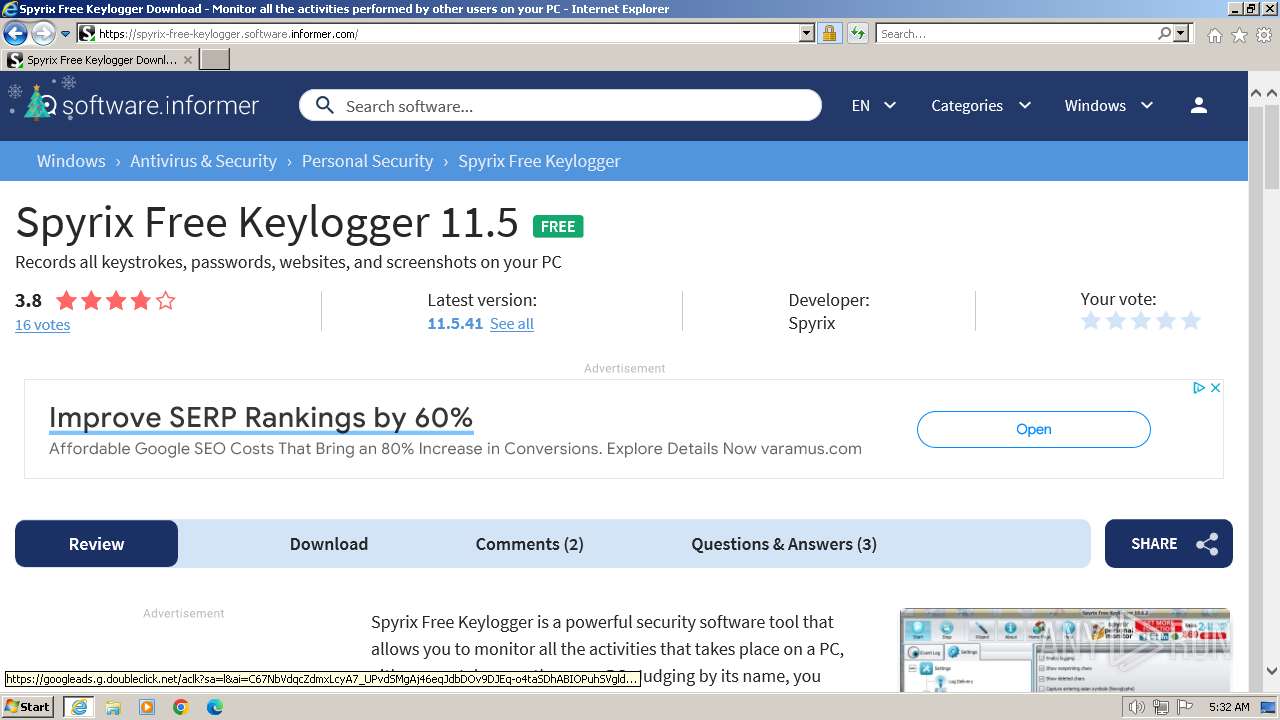This screenshot has width=1280, height=720.
Task: Click the user account profile icon
Action: point(1199,105)
